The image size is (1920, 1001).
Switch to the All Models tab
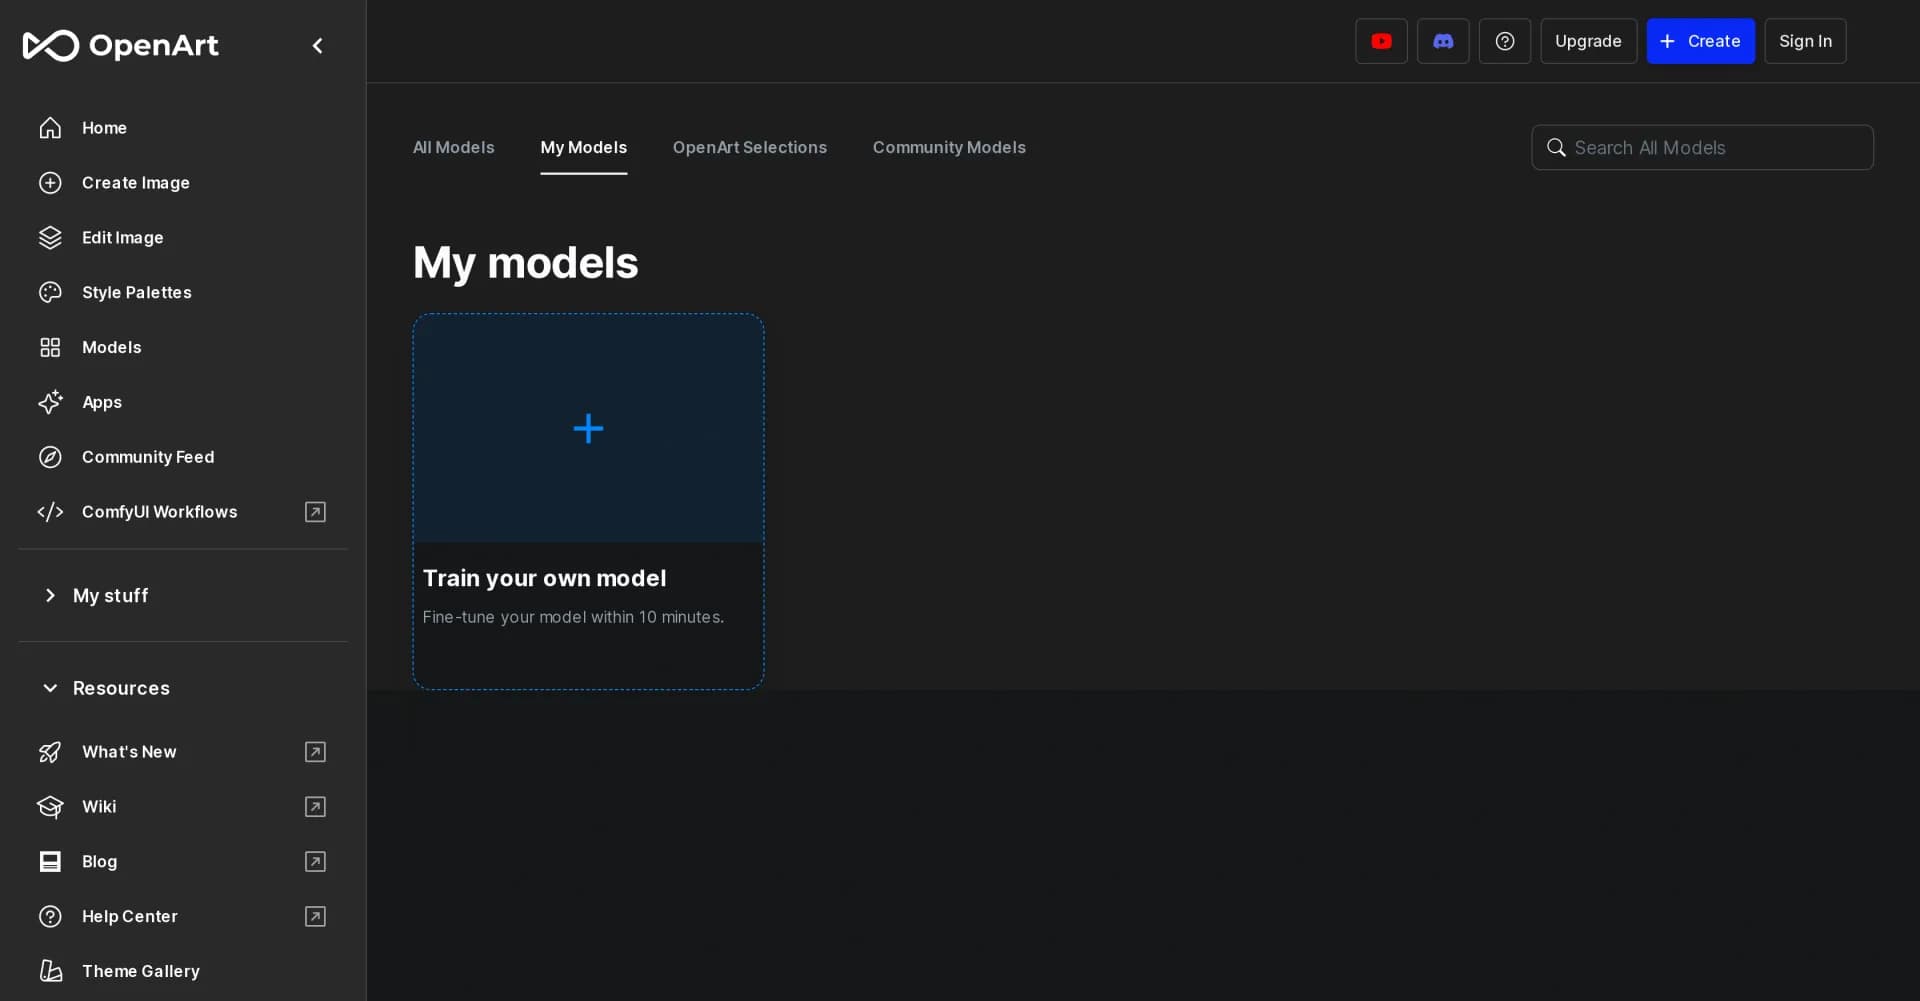tap(454, 148)
